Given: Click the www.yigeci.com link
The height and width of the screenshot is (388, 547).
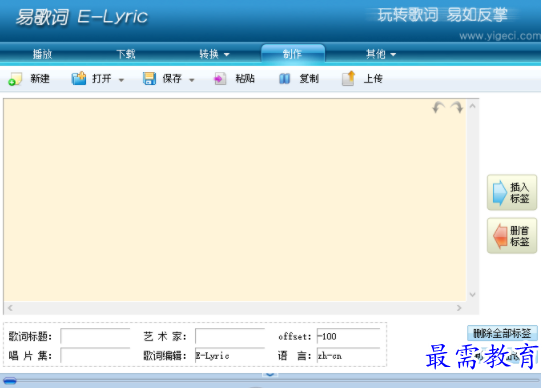Looking at the screenshot, I should pos(500,36).
